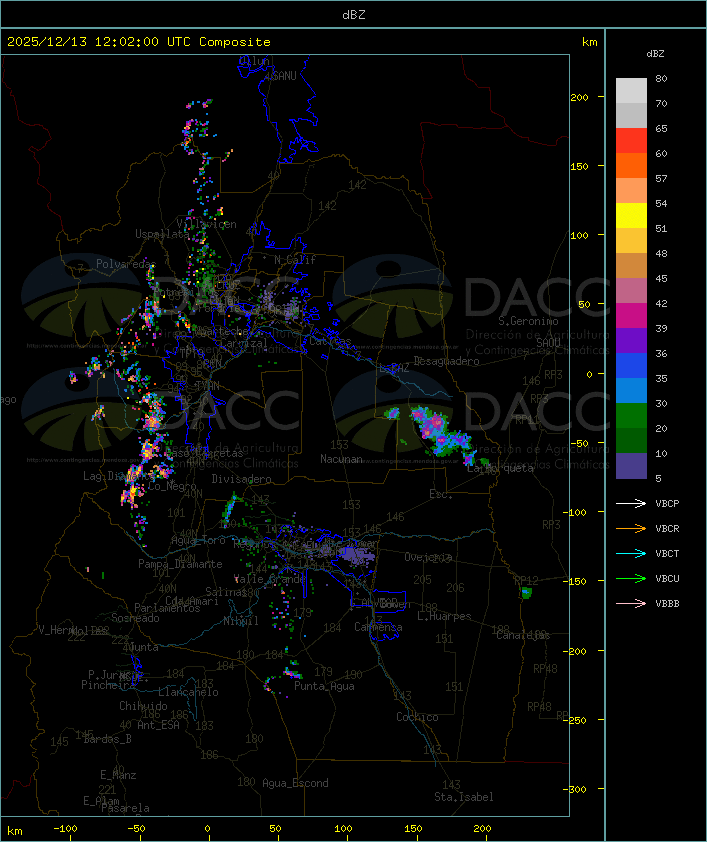This screenshot has height=842, width=707.
Task: Click the legend value 5
Action: 658,478
